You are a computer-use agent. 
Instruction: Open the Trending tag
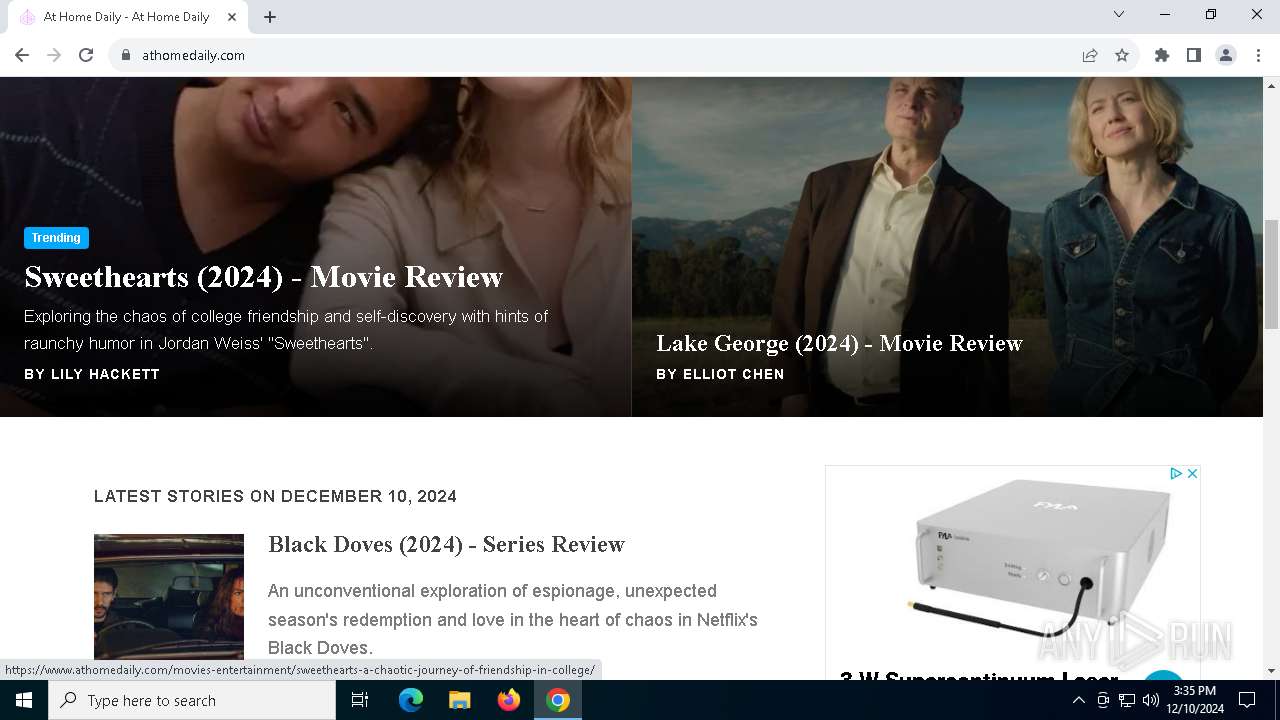tap(56, 238)
